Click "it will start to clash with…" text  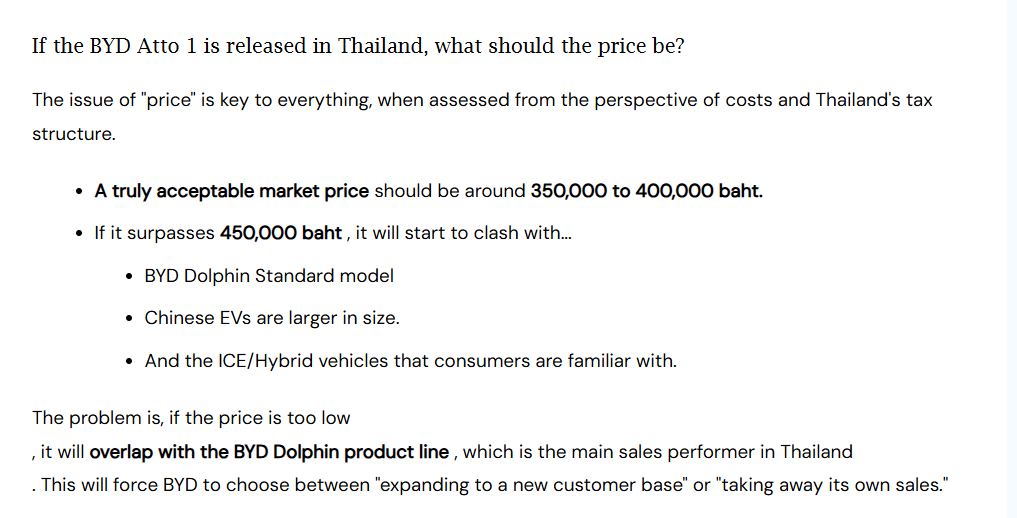463,233
